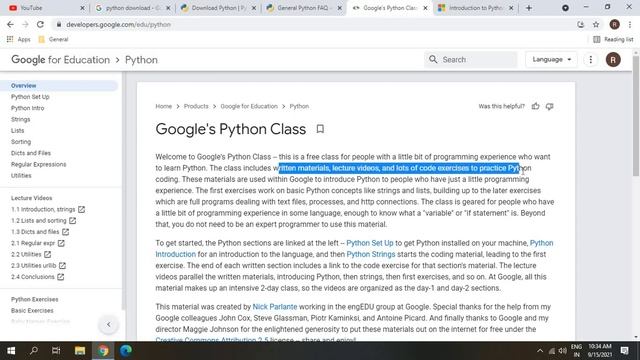Viewport: 640px width, 360px height.
Task: Open lecture video 1.1 Introduction, strings
Action: tap(48, 209)
